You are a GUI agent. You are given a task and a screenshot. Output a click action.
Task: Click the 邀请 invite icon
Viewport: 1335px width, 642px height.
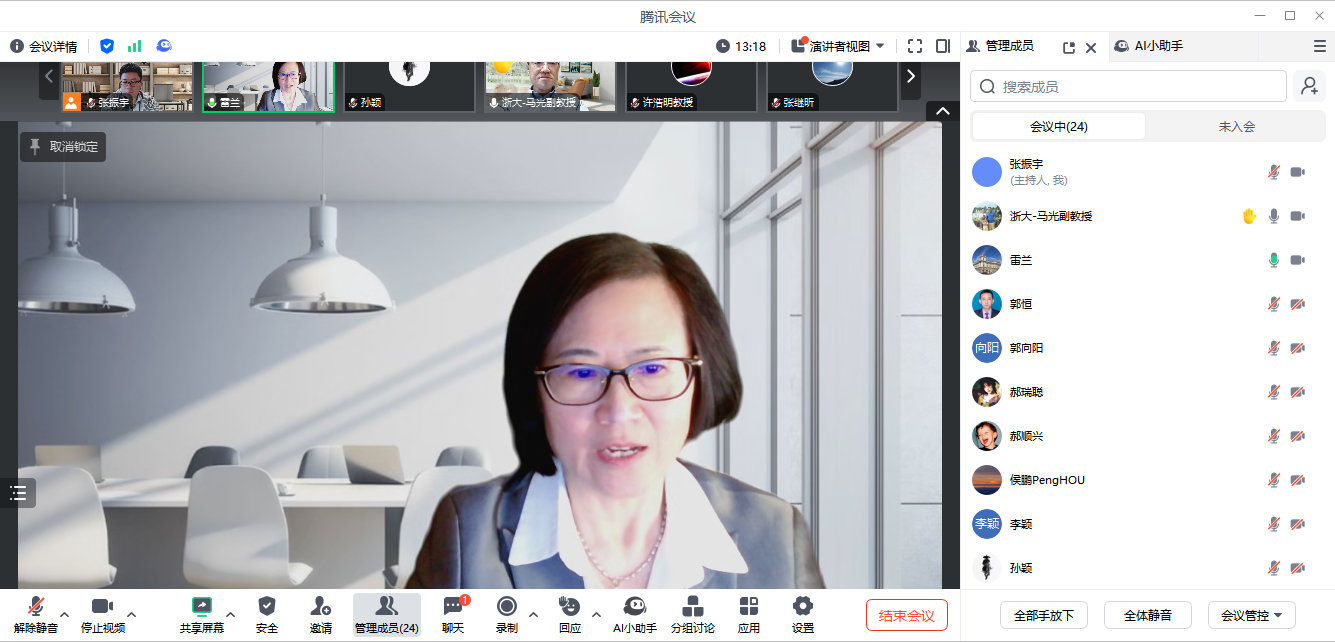pos(320,607)
